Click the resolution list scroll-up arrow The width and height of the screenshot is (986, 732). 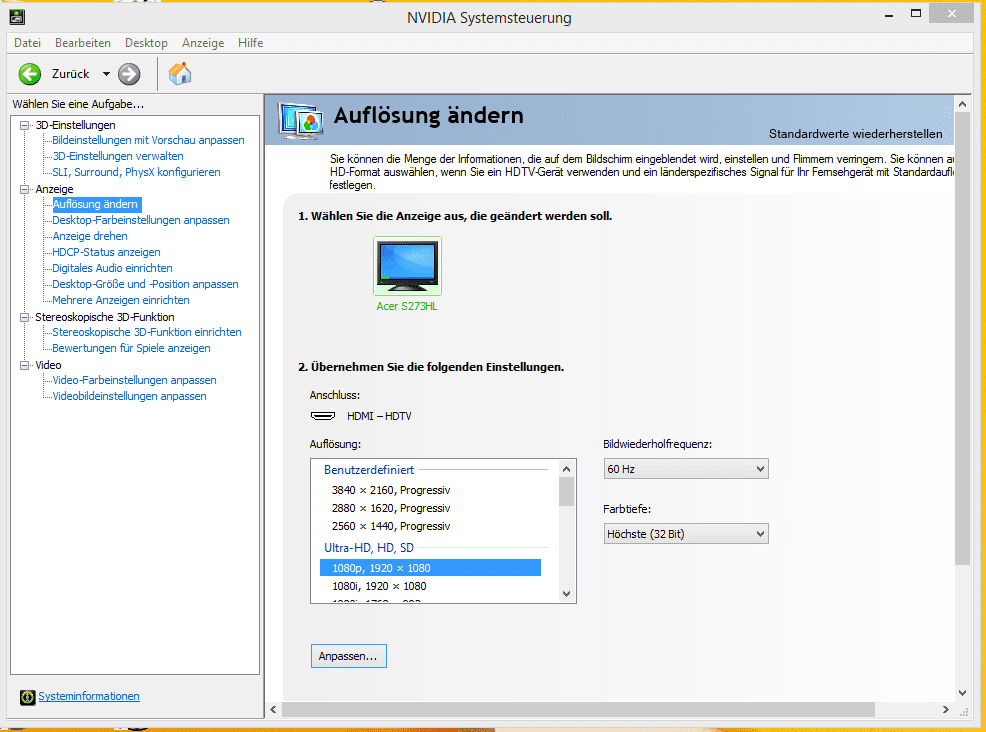coord(567,469)
